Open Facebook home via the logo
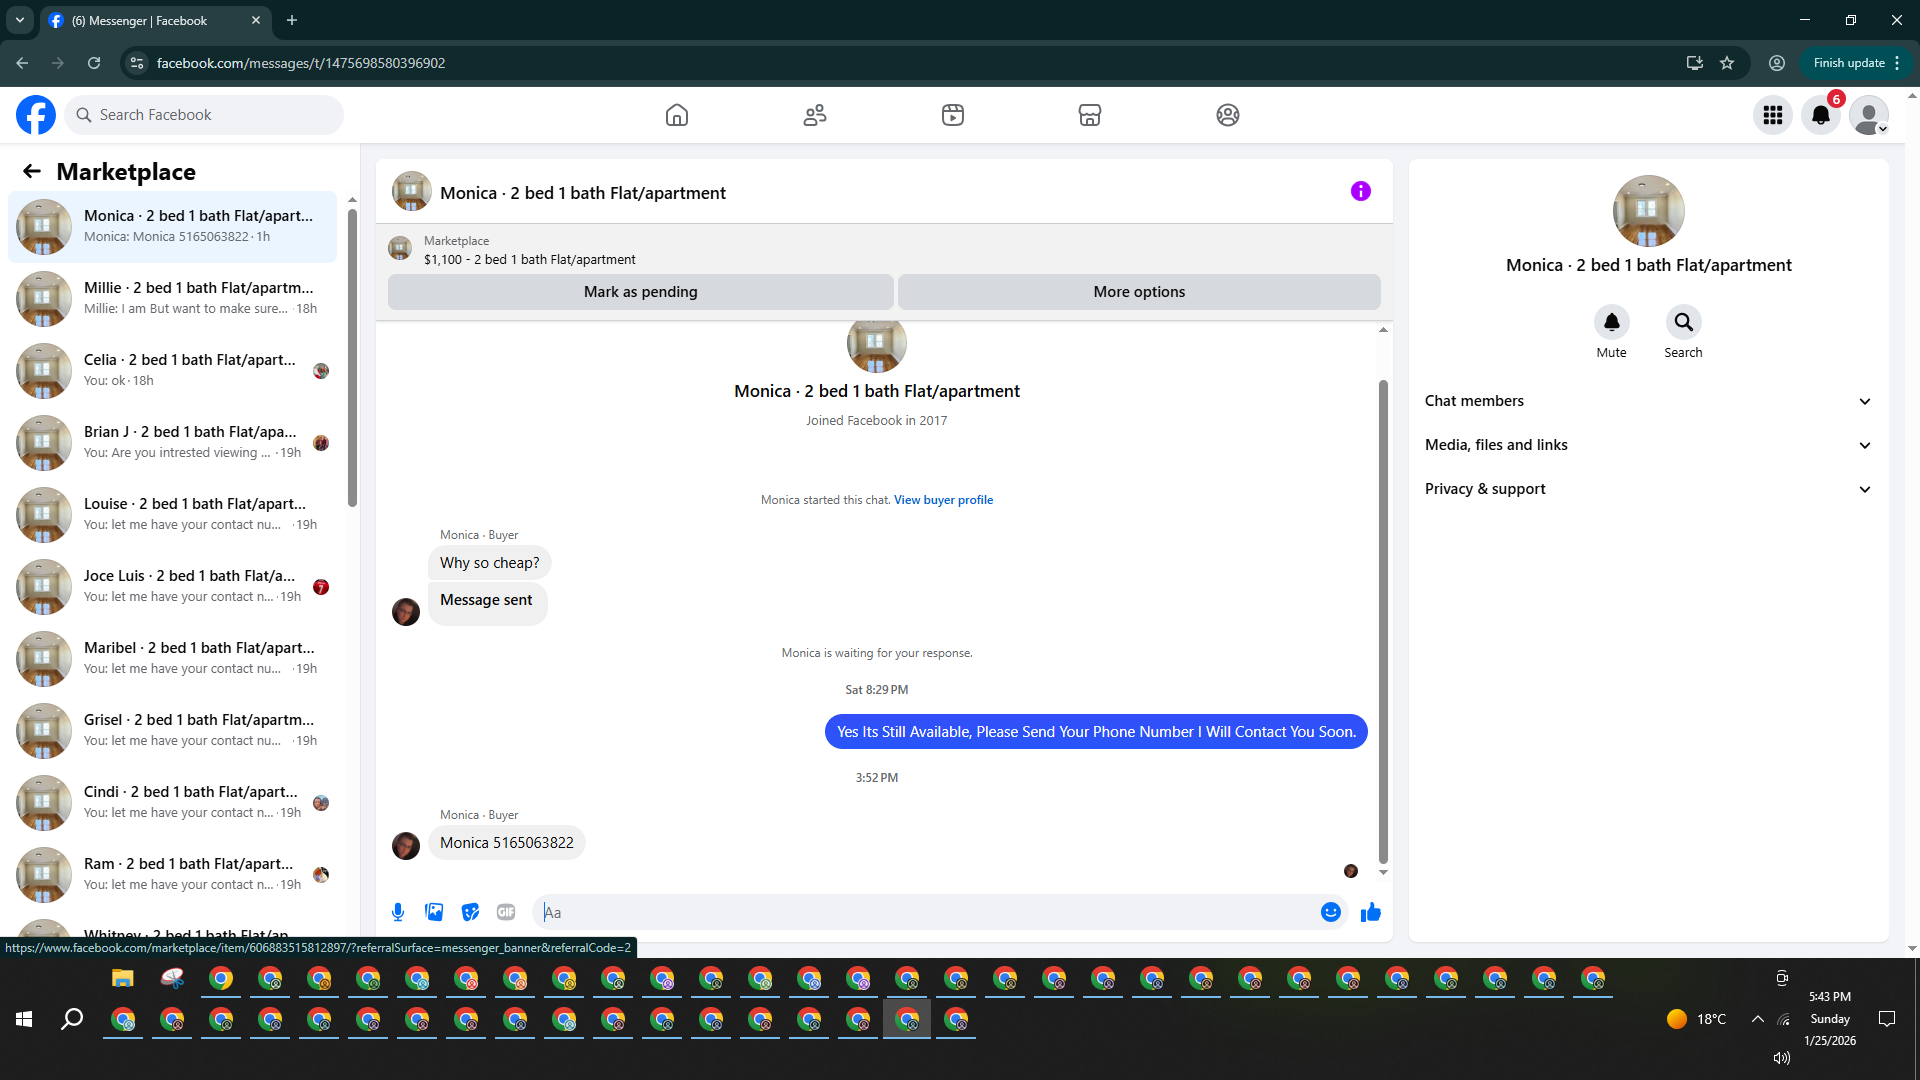The height and width of the screenshot is (1080, 1920). pyautogui.click(x=36, y=115)
